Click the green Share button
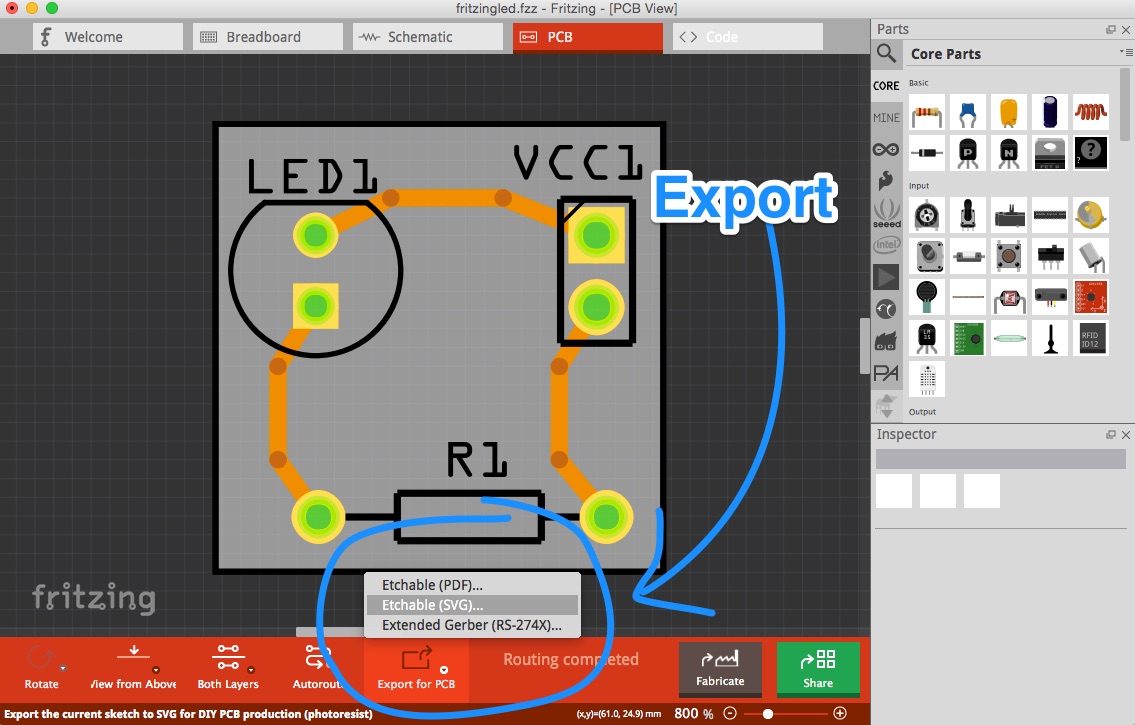Viewport: 1135px width, 725px height. (818, 669)
